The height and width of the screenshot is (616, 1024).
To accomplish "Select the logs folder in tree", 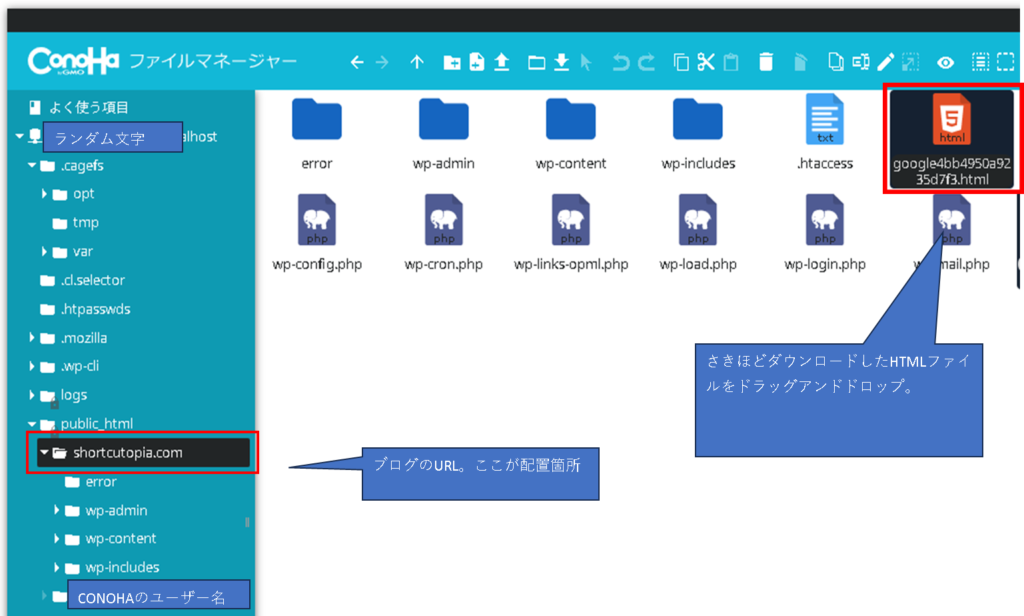I will point(73,395).
